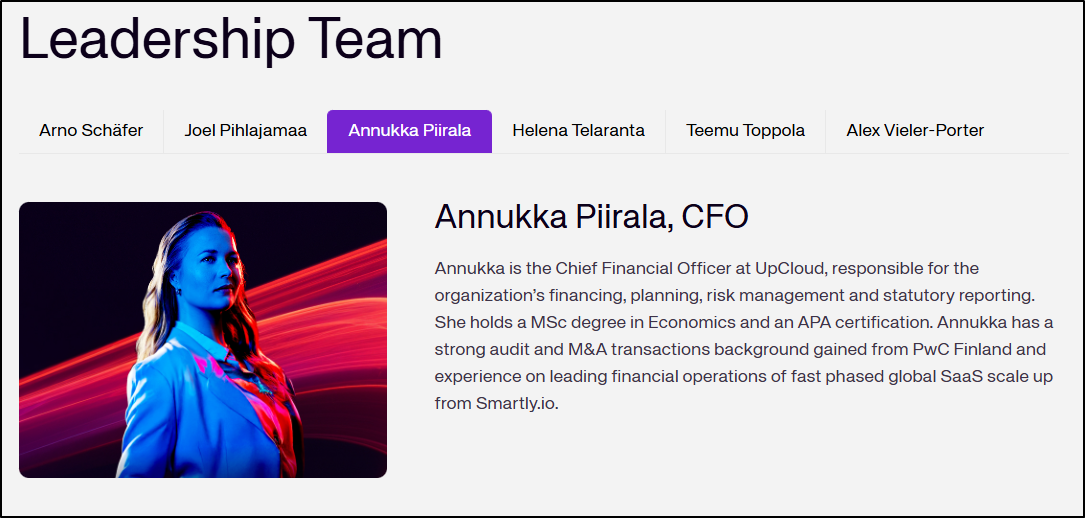Screen dimensions: 1085x518
Task: Click the "Leadership Team" page heading
Action: click(x=231, y=40)
